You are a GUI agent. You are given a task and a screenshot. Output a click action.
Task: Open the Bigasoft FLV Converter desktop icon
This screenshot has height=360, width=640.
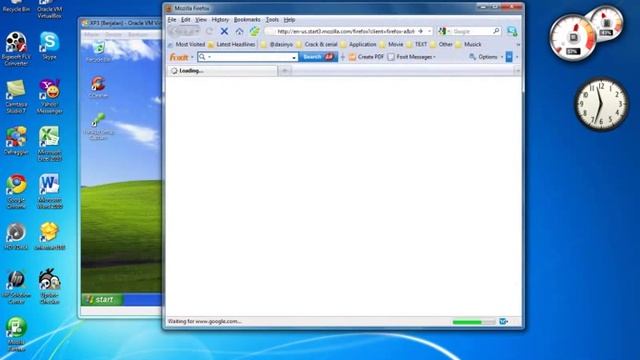tap(16, 49)
